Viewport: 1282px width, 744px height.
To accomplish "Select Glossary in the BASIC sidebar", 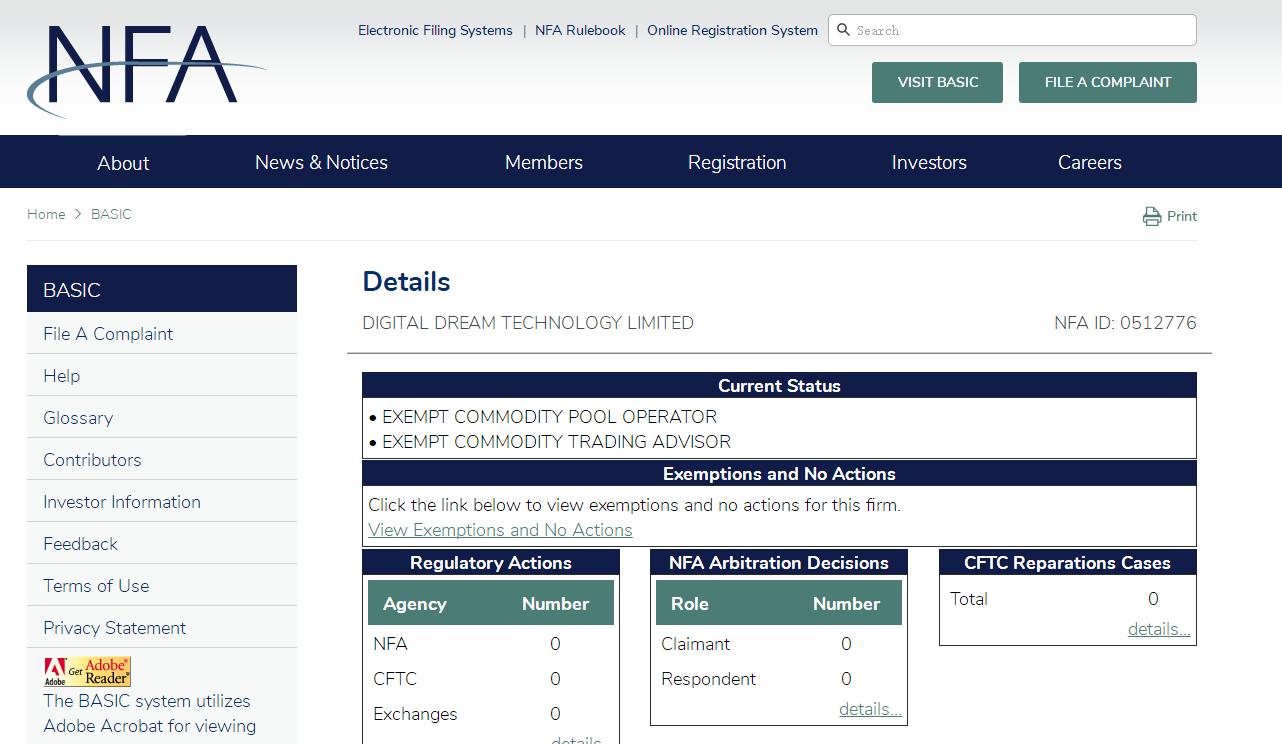I will click(78, 418).
